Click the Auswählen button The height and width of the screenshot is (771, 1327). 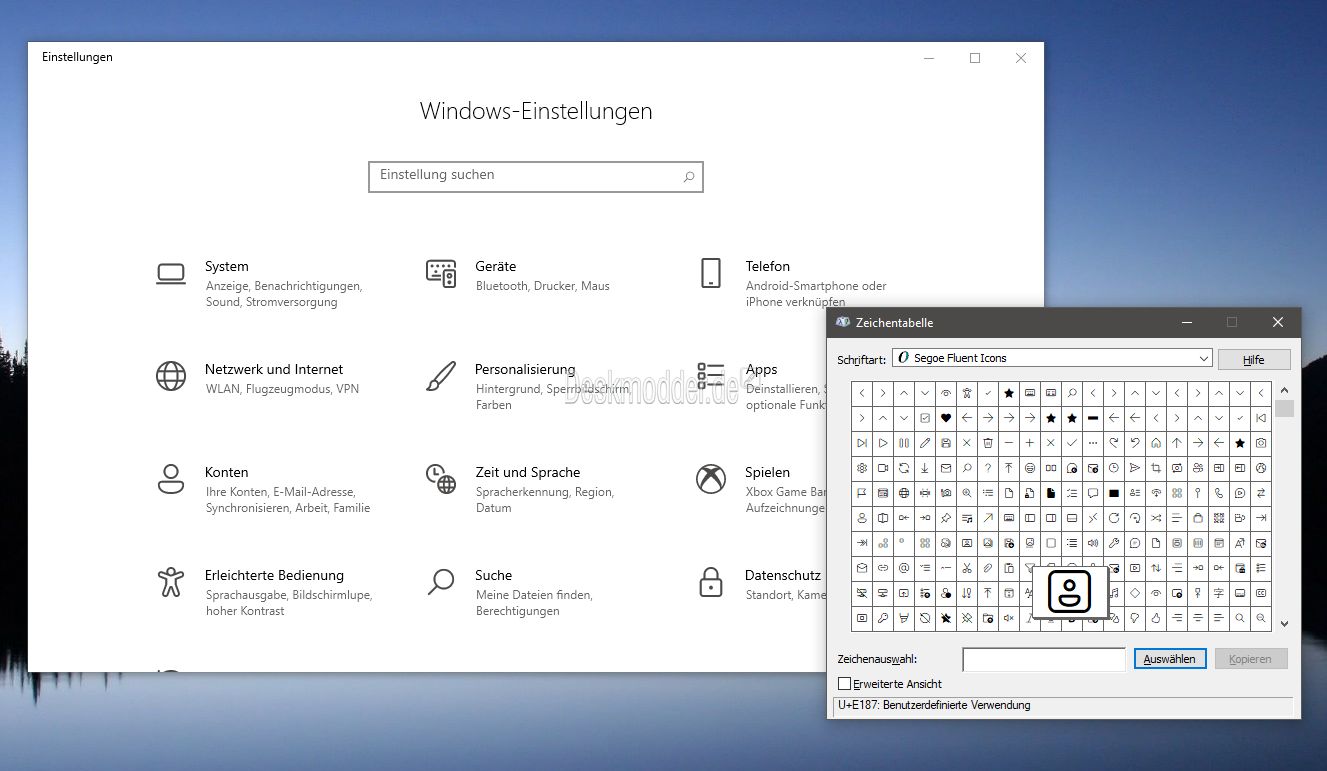click(x=1170, y=659)
